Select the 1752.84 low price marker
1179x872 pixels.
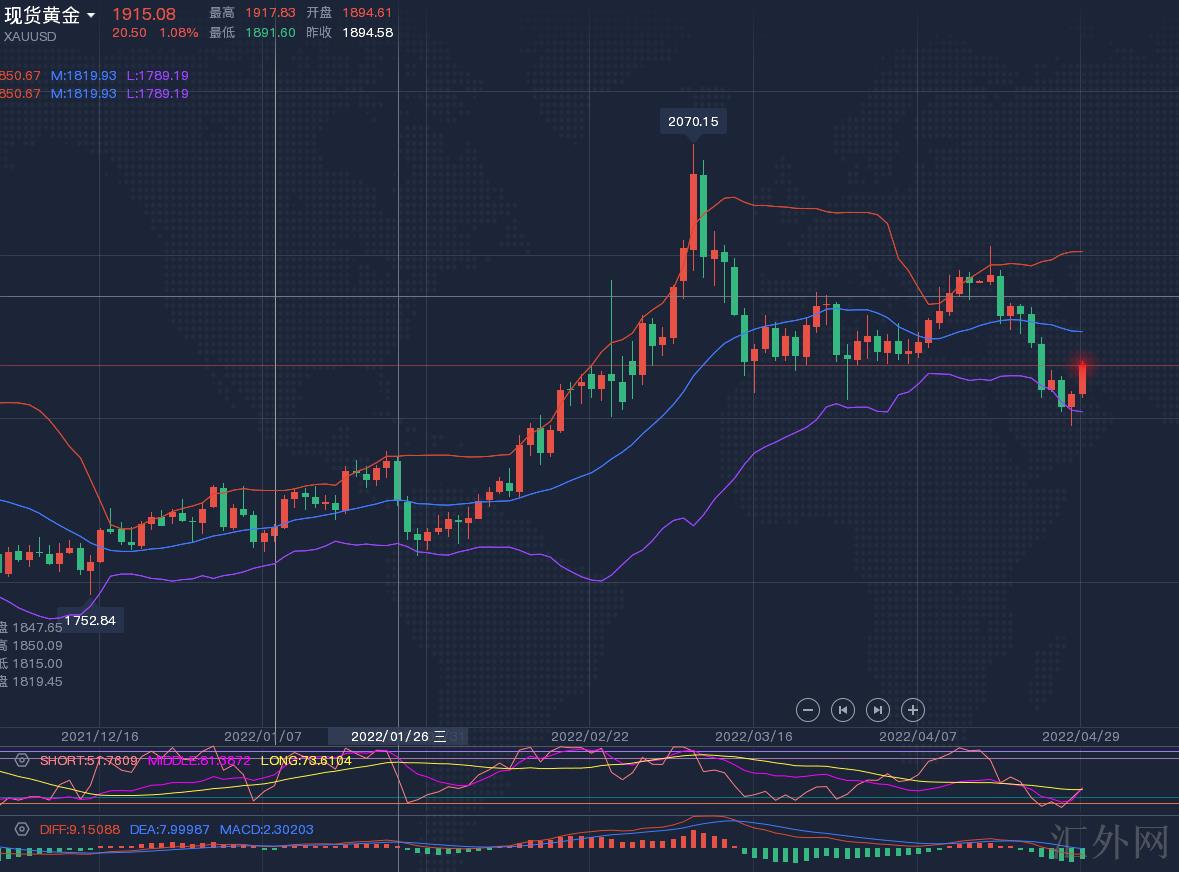pyautogui.click(x=90, y=620)
